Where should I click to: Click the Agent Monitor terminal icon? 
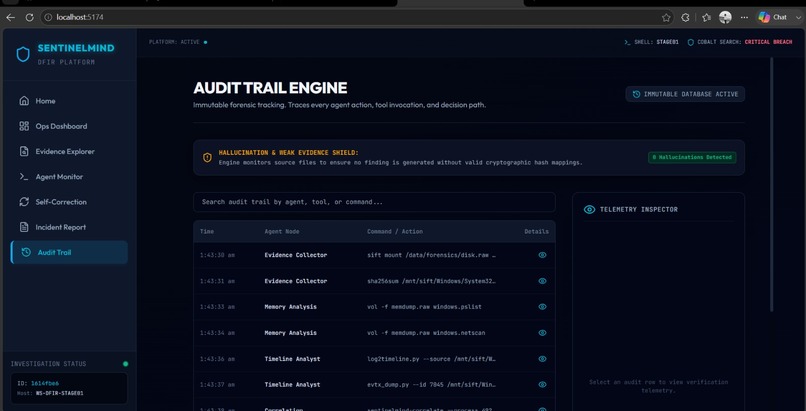[24, 176]
